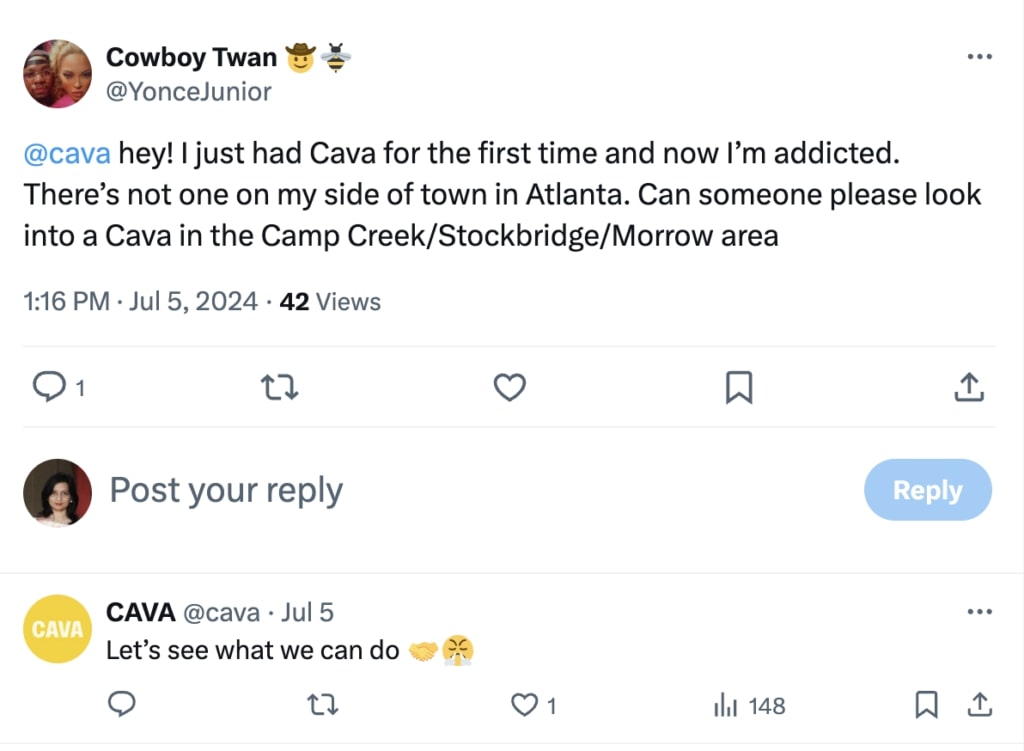Repost CAVA's reply
1024x751 pixels.
click(322, 705)
